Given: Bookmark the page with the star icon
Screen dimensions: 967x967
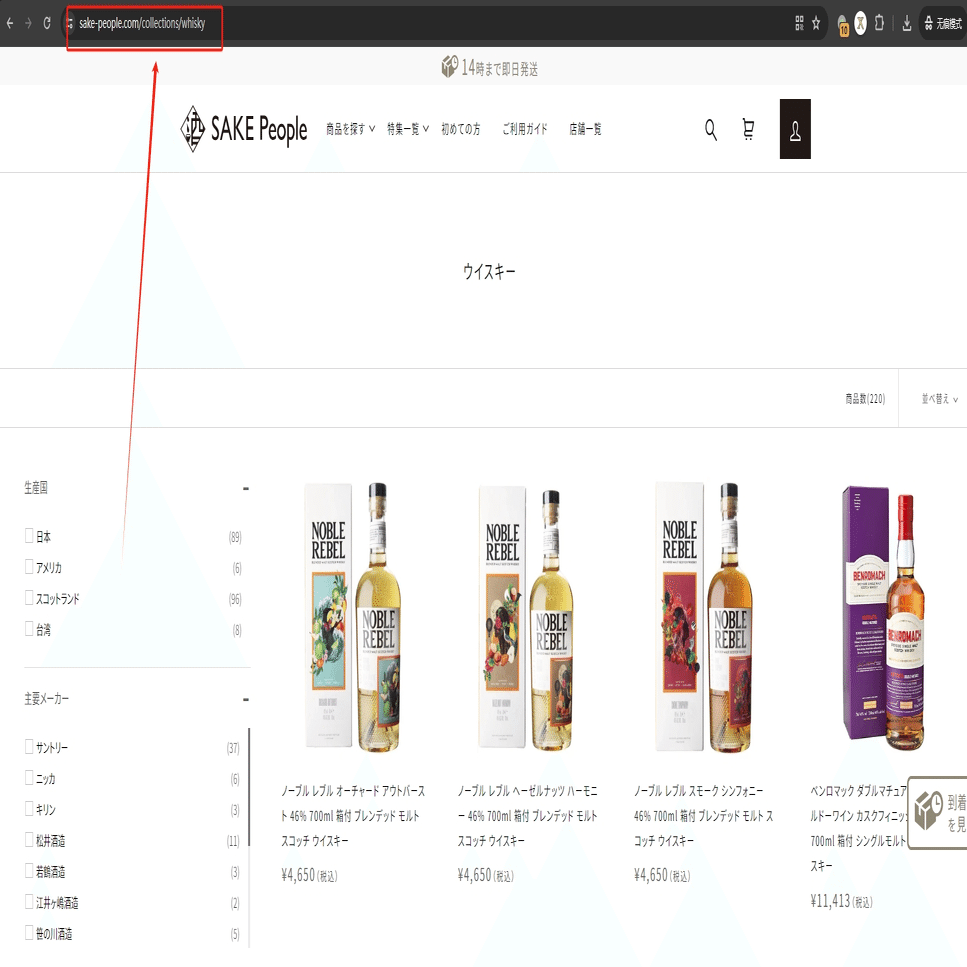Looking at the screenshot, I should [816, 23].
